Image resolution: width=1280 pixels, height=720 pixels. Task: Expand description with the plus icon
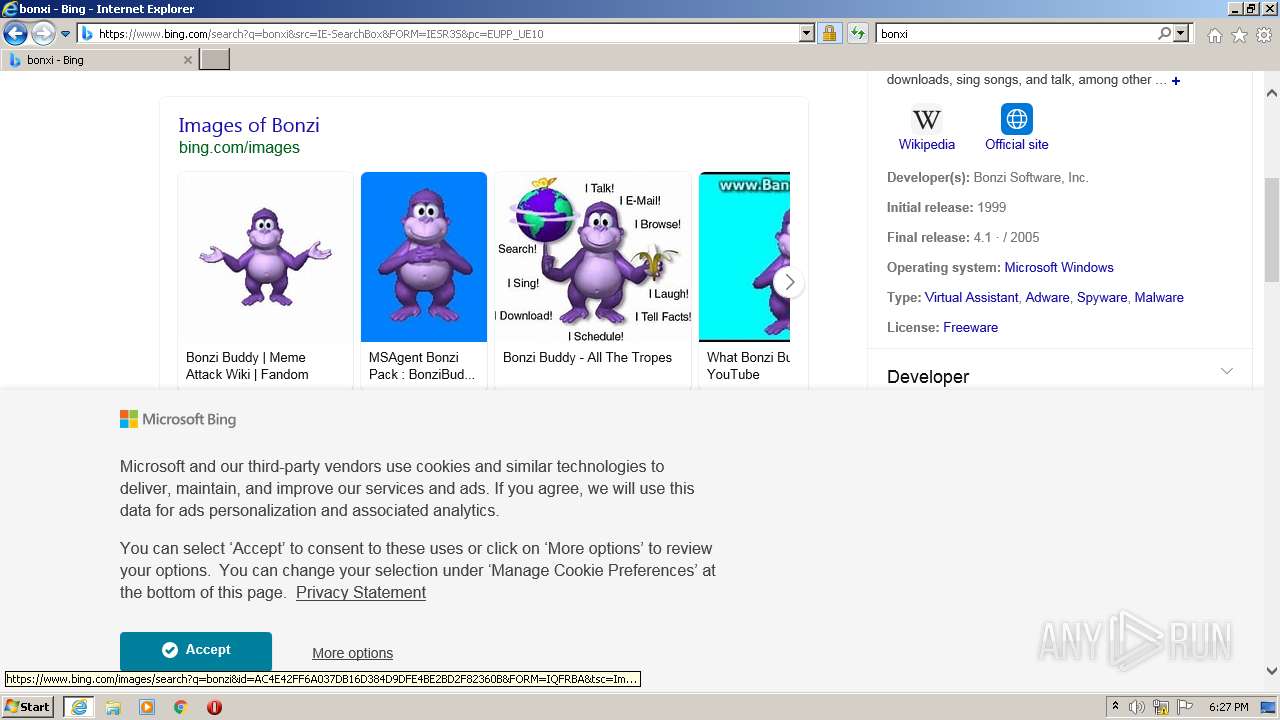click(1176, 81)
